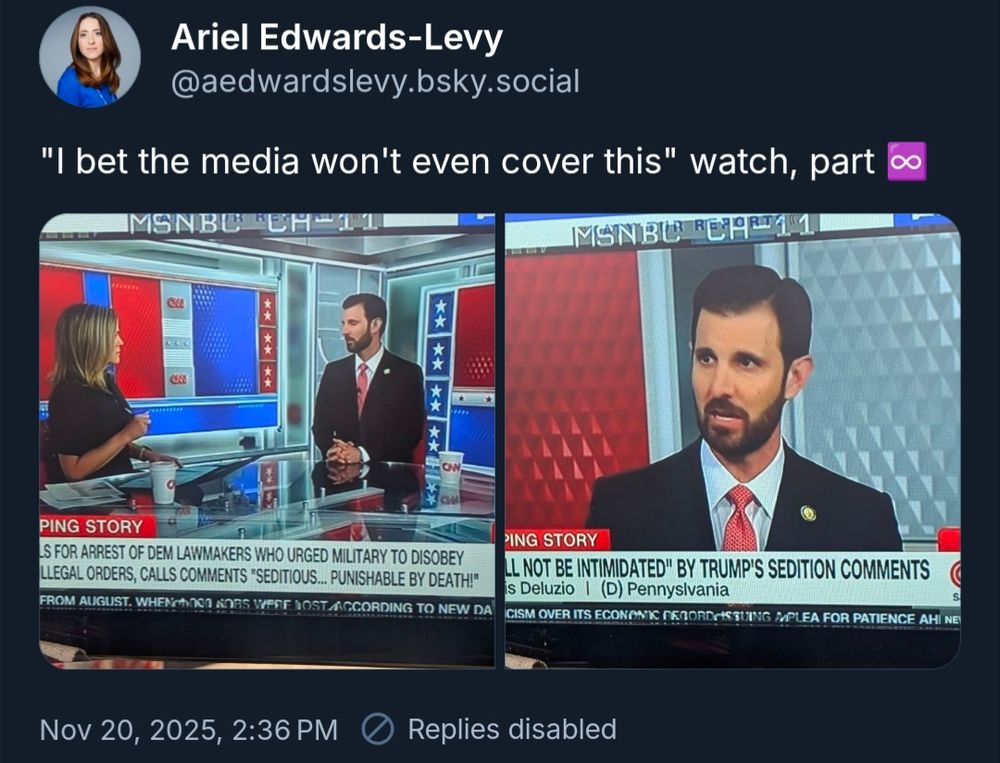Click the lapel pin on congressman's jacket
This screenshot has width=1000, height=763.
tap(808, 512)
